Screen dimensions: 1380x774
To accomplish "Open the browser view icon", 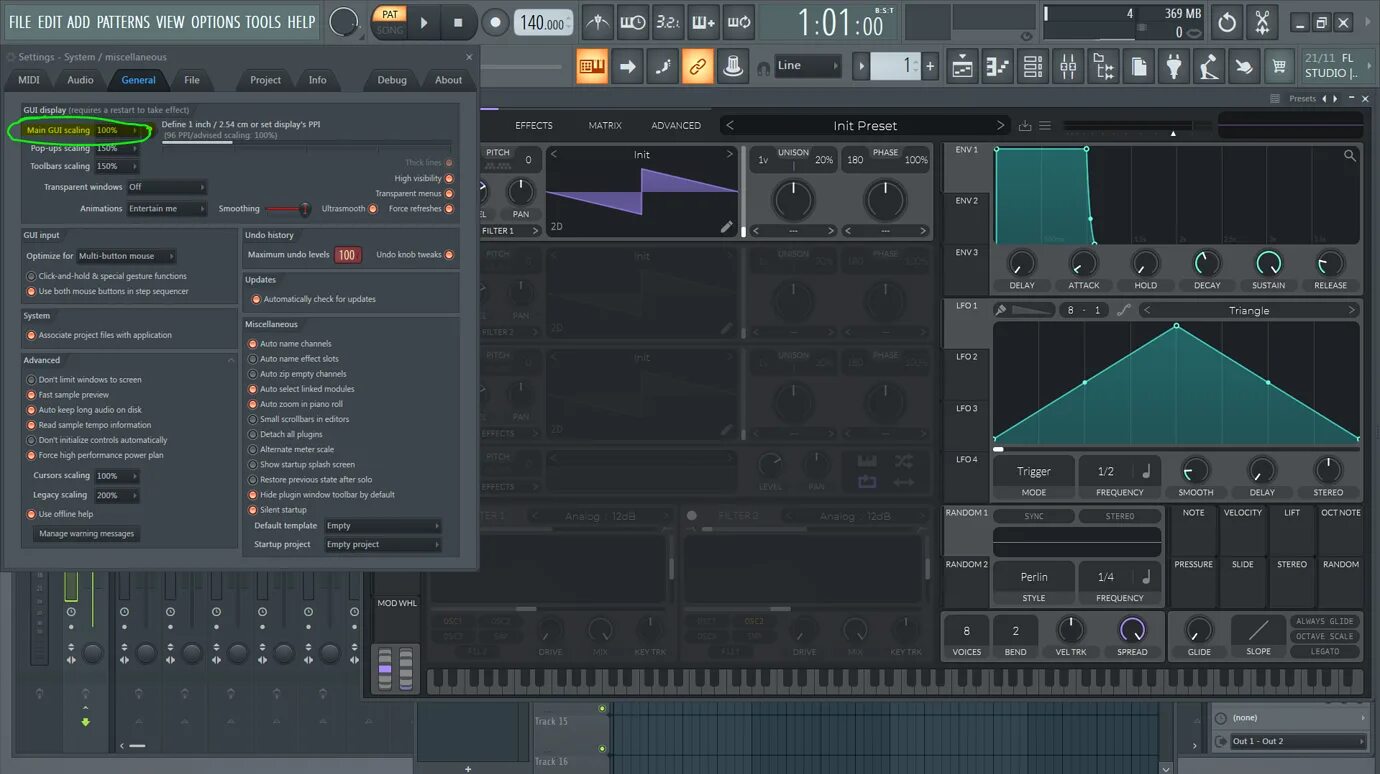I will [x=1104, y=66].
